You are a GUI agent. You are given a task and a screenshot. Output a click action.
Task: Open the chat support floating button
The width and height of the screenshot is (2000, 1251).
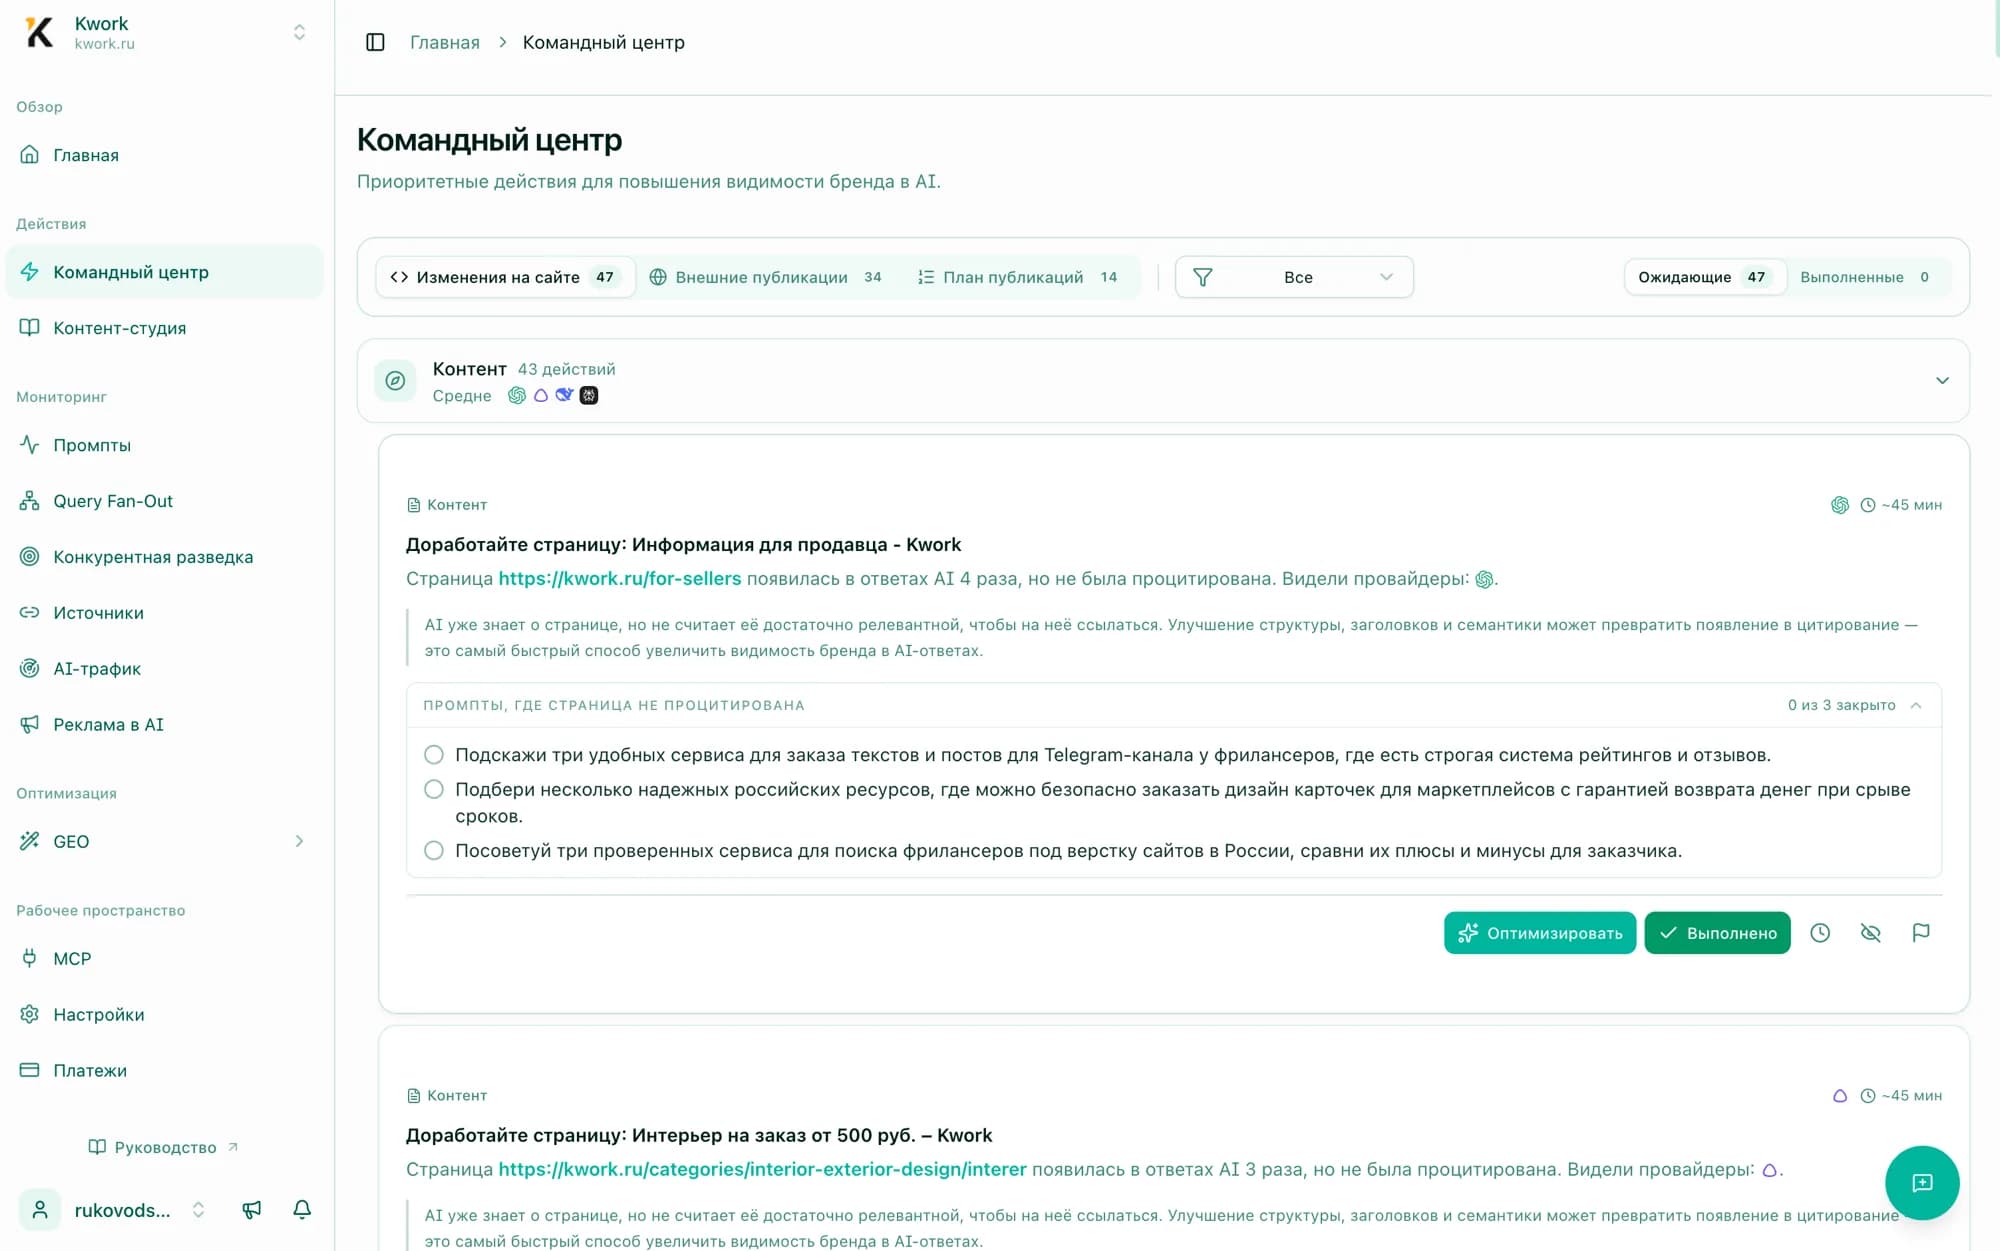(x=1922, y=1183)
